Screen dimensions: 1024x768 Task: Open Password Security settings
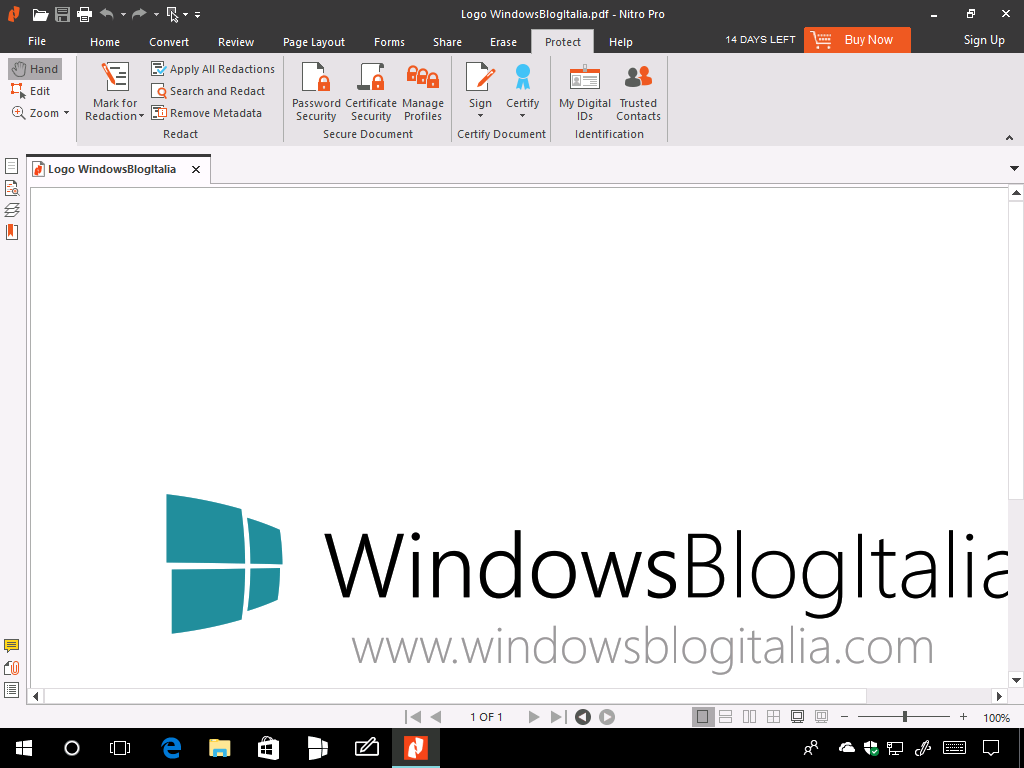pyautogui.click(x=316, y=91)
